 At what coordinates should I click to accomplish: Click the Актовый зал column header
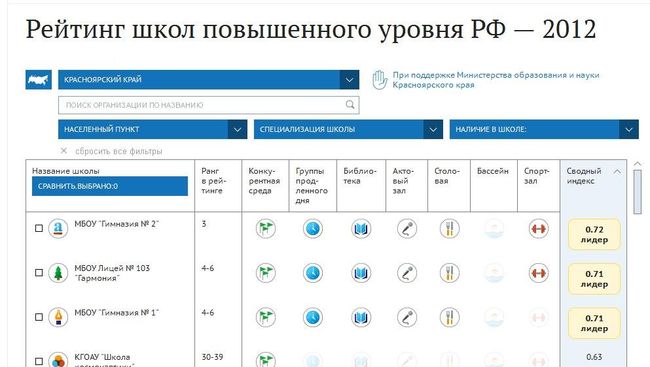tap(403, 181)
